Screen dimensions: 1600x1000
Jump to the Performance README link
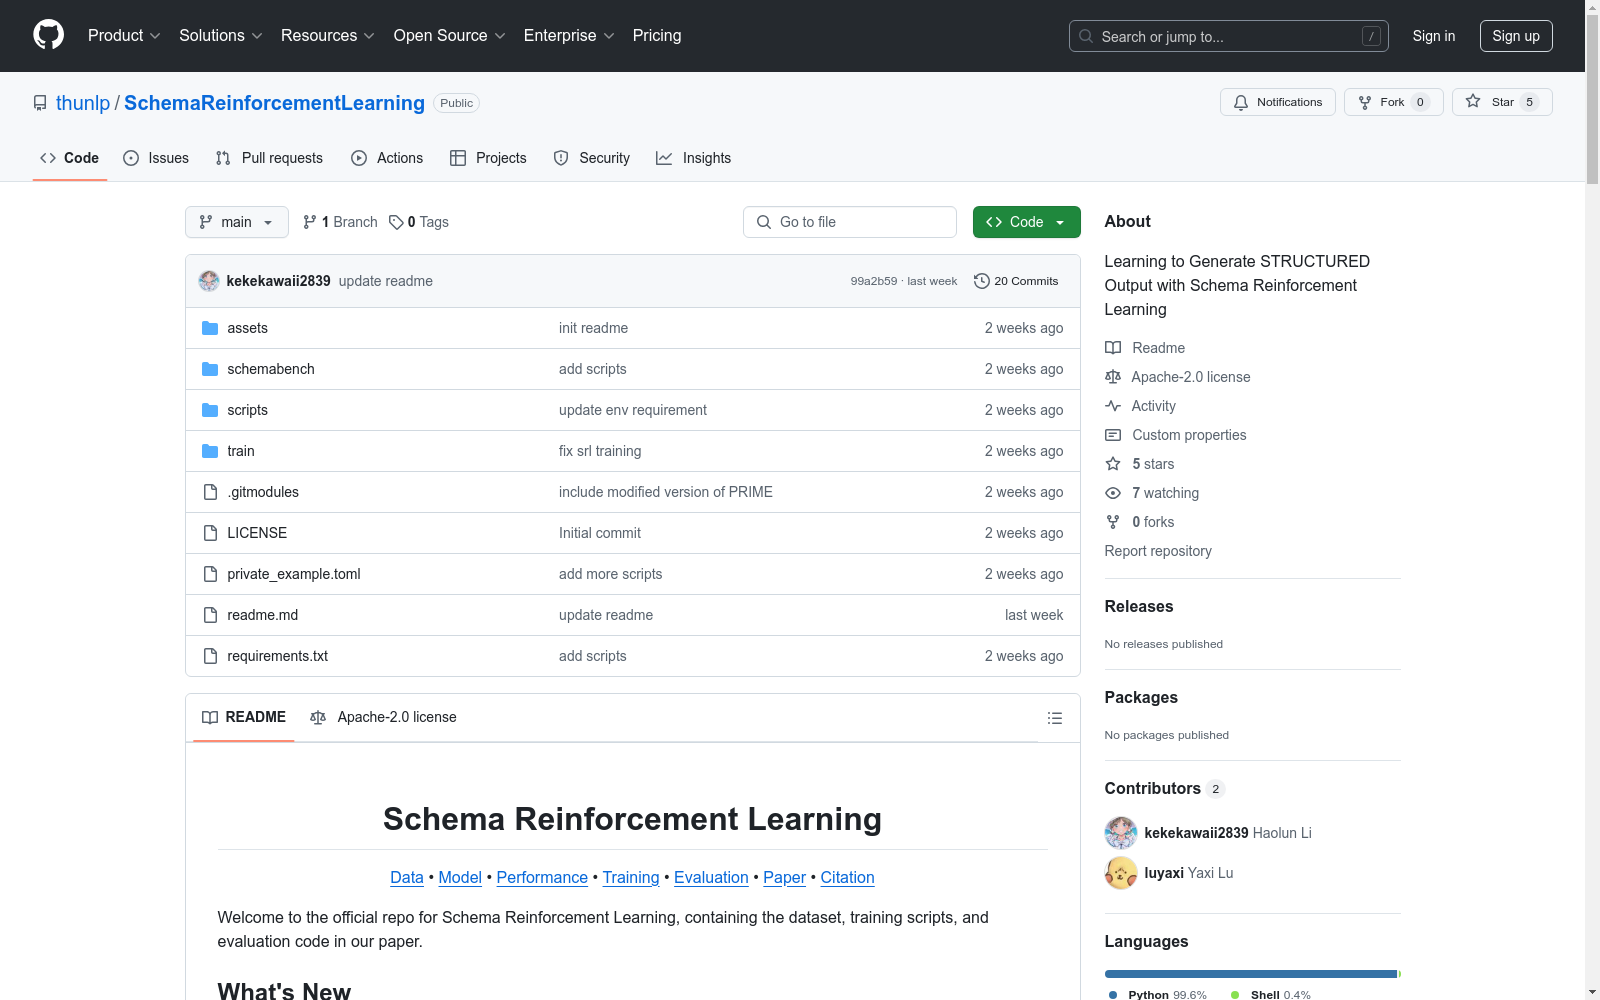click(x=542, y=877)
